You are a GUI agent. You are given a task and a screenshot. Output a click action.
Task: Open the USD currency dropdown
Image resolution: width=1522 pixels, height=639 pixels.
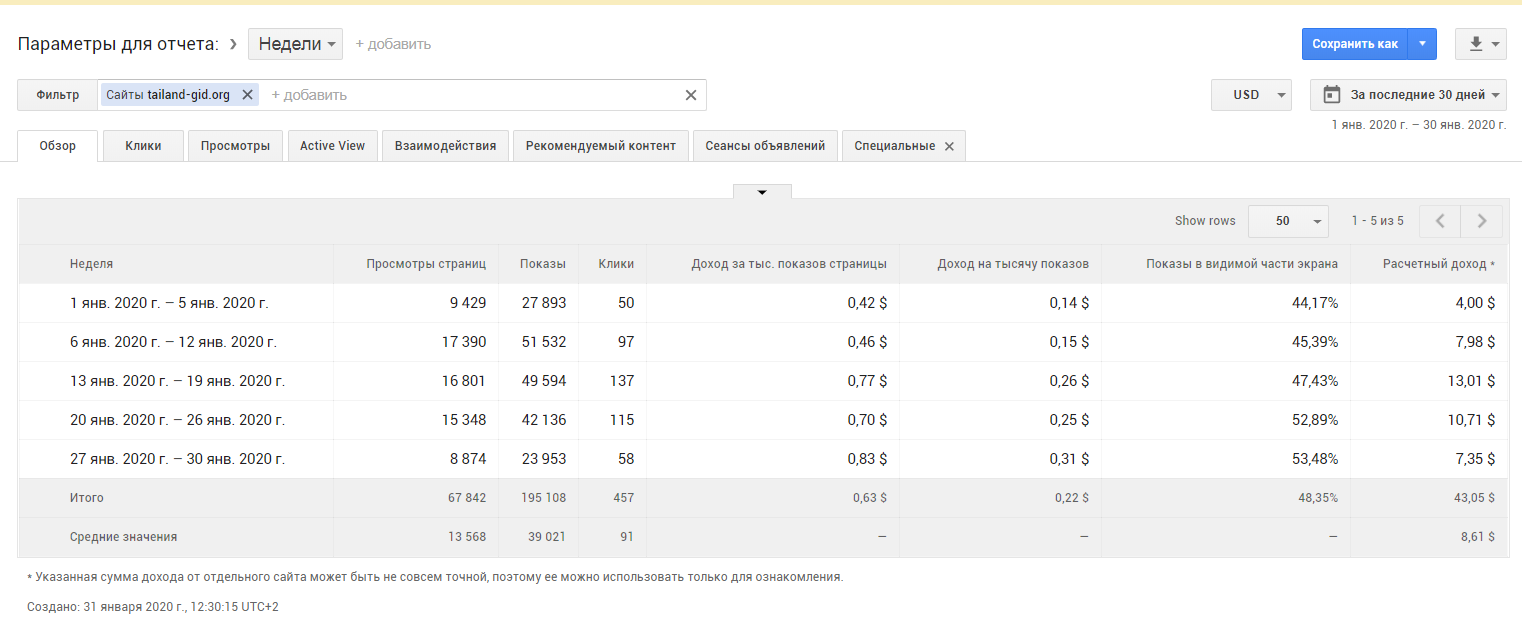(x=1251, y=95)
